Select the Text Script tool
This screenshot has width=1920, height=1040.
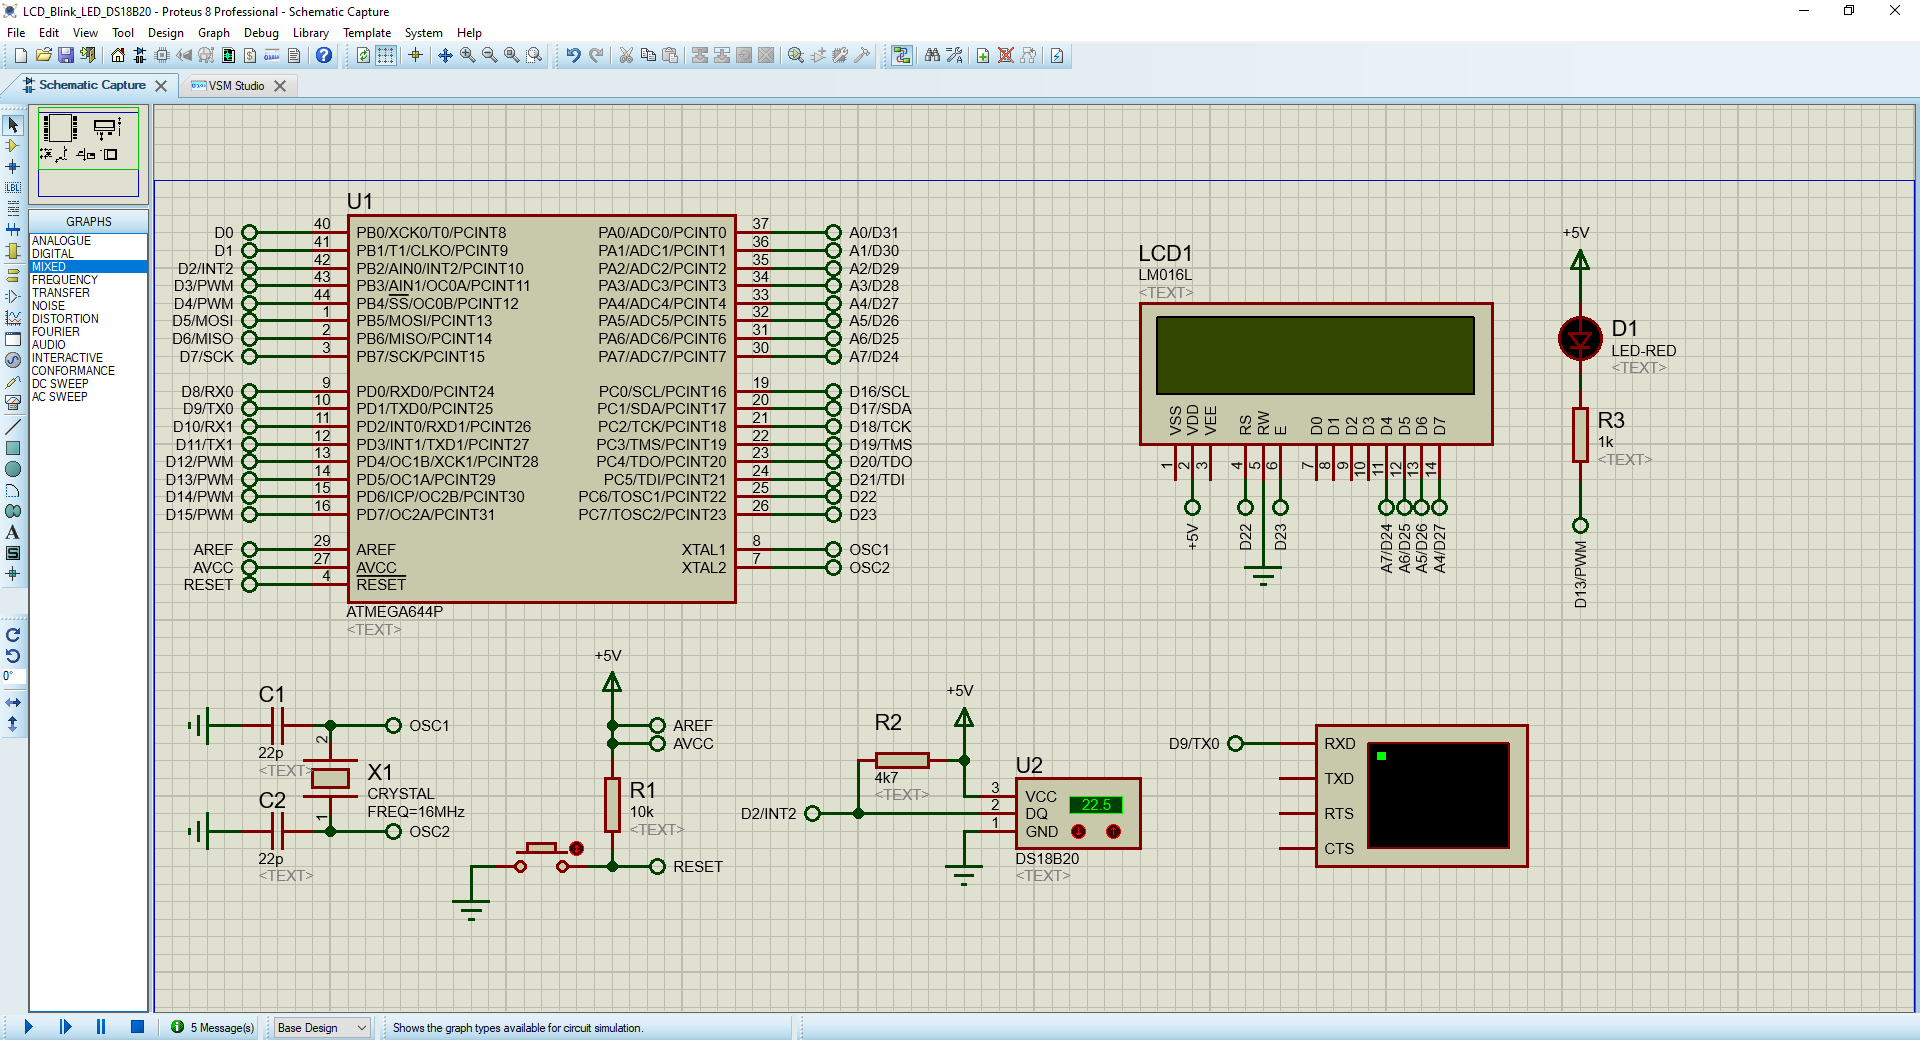(x=13, y=209)
